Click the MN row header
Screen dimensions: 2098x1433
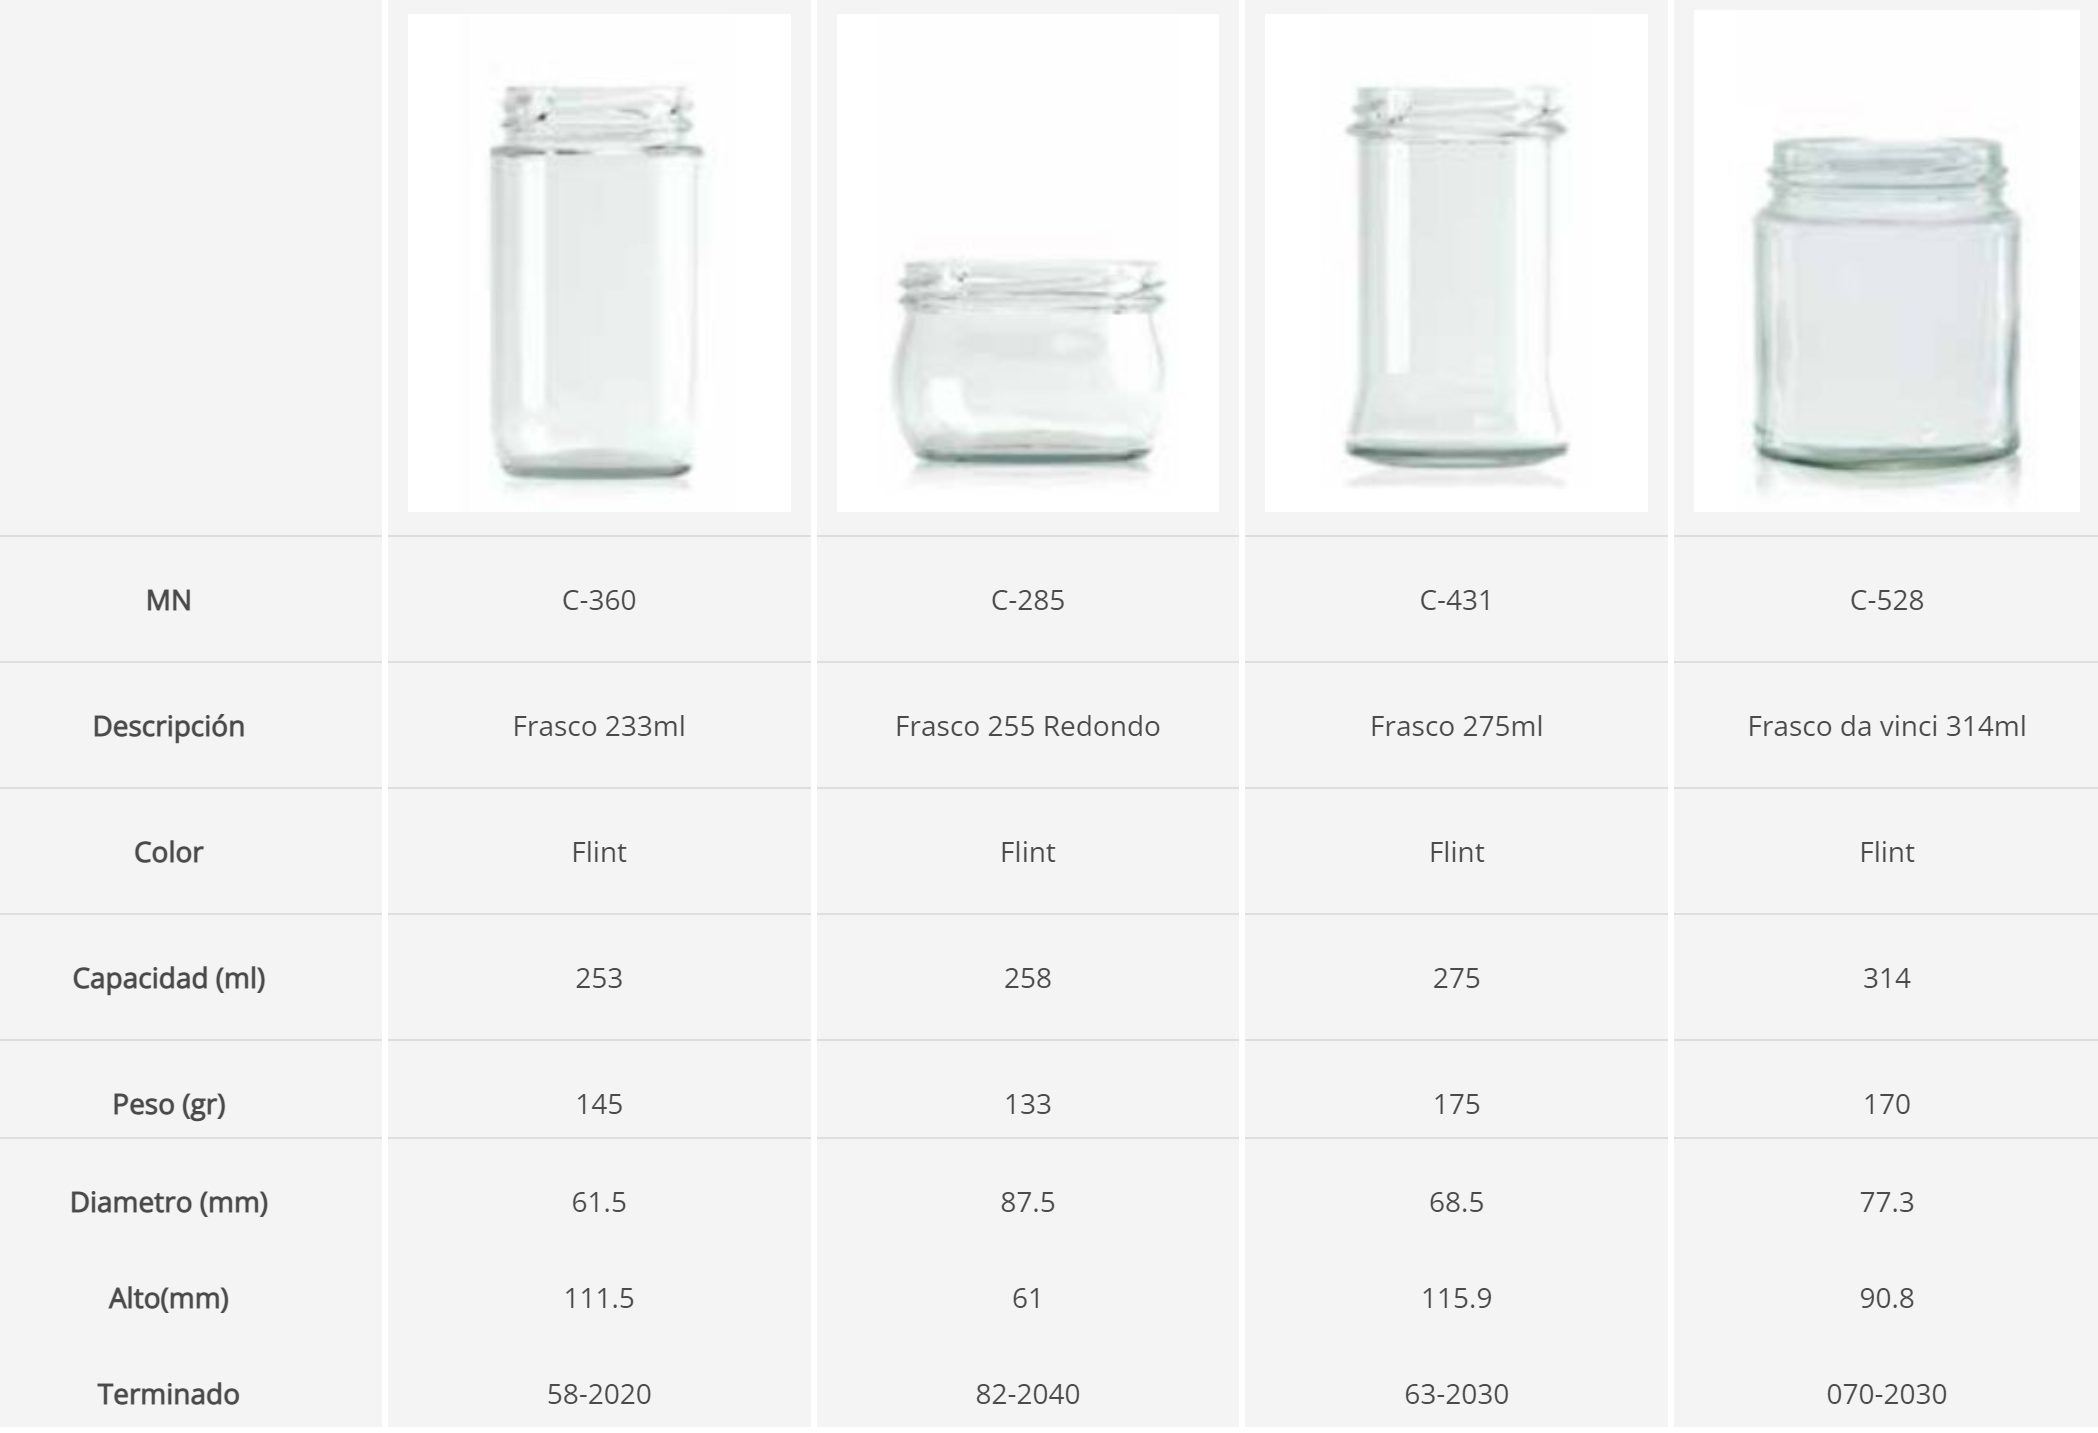pos(168,600)
